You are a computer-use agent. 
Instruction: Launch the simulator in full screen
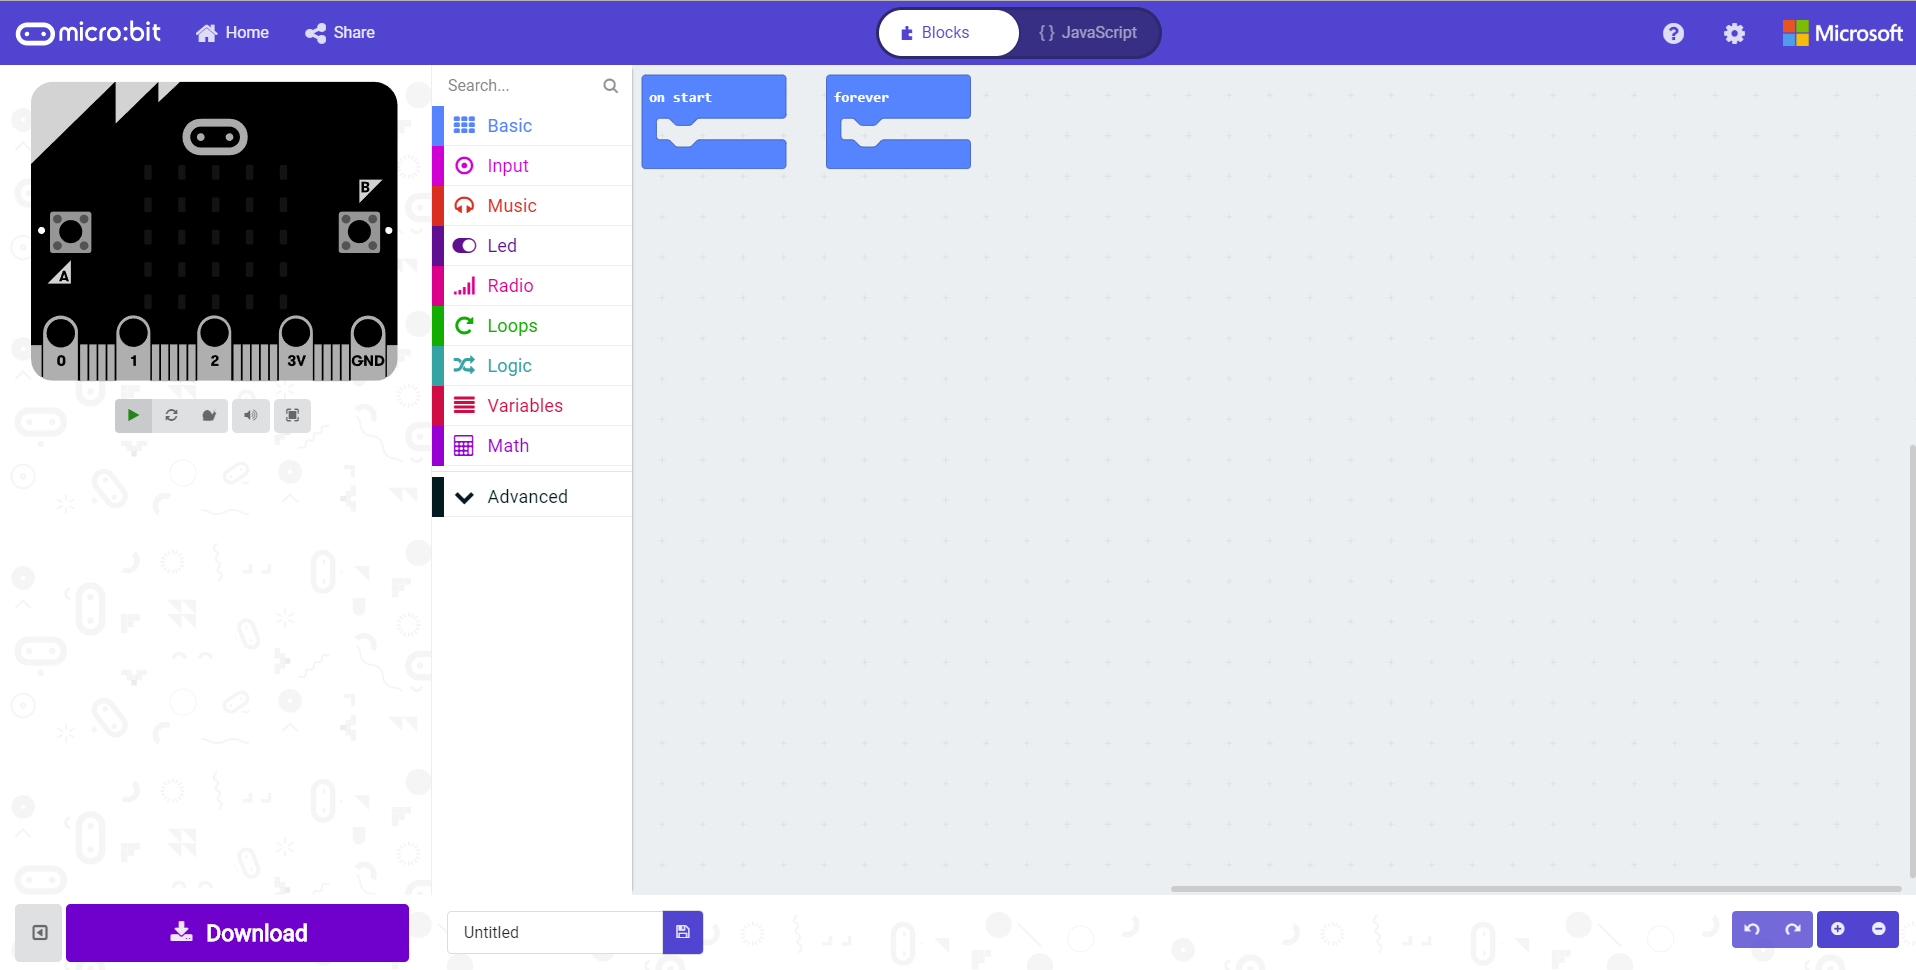292,415
